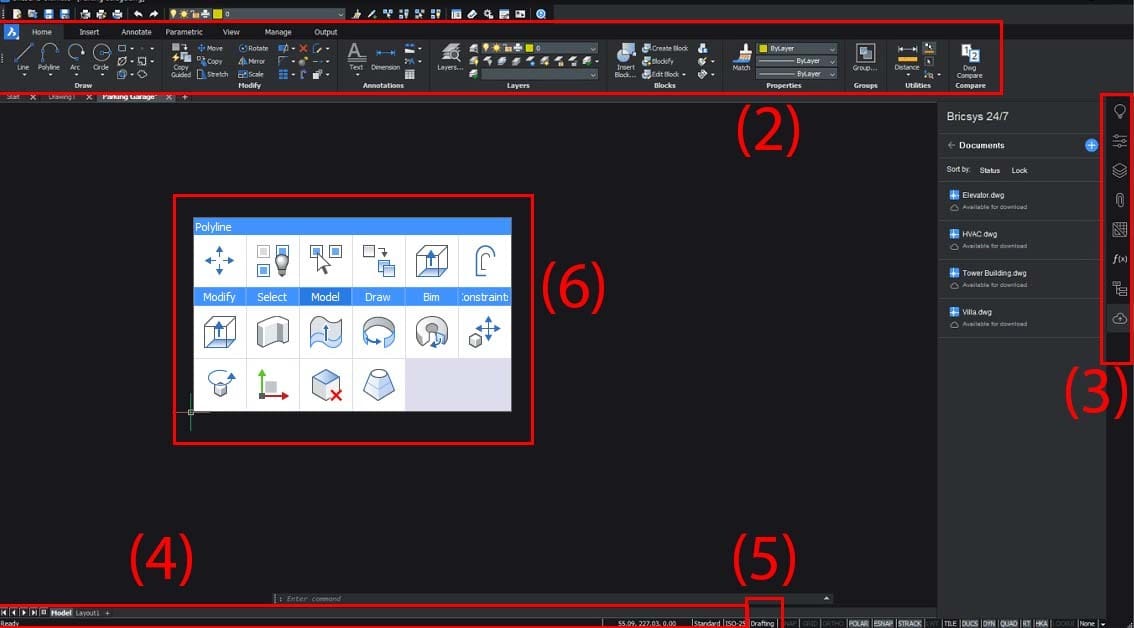Select the Stretch tool

coord(216,73)
